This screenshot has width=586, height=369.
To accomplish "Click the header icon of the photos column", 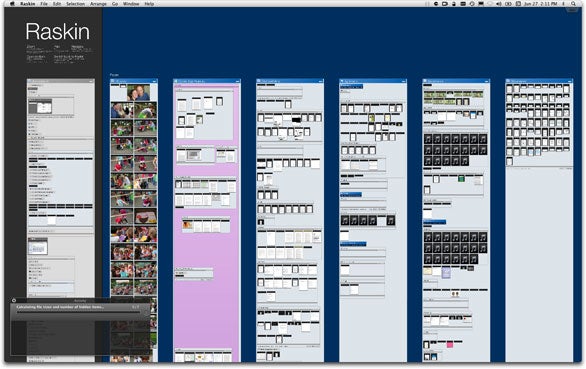I will [112, 81].
